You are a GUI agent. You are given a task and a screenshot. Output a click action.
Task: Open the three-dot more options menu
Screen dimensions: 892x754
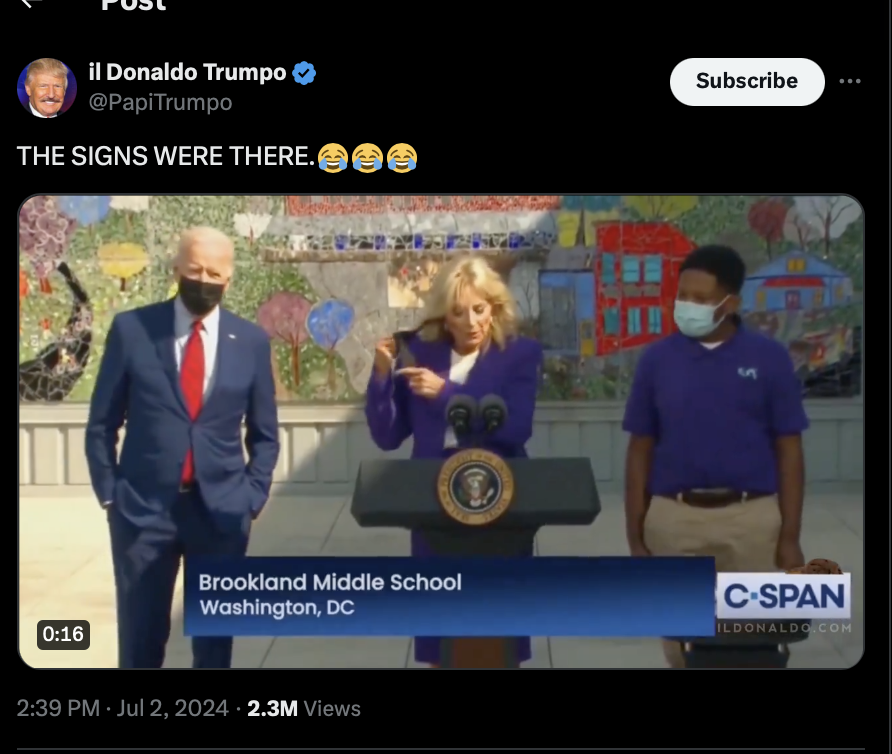point(850,81)
